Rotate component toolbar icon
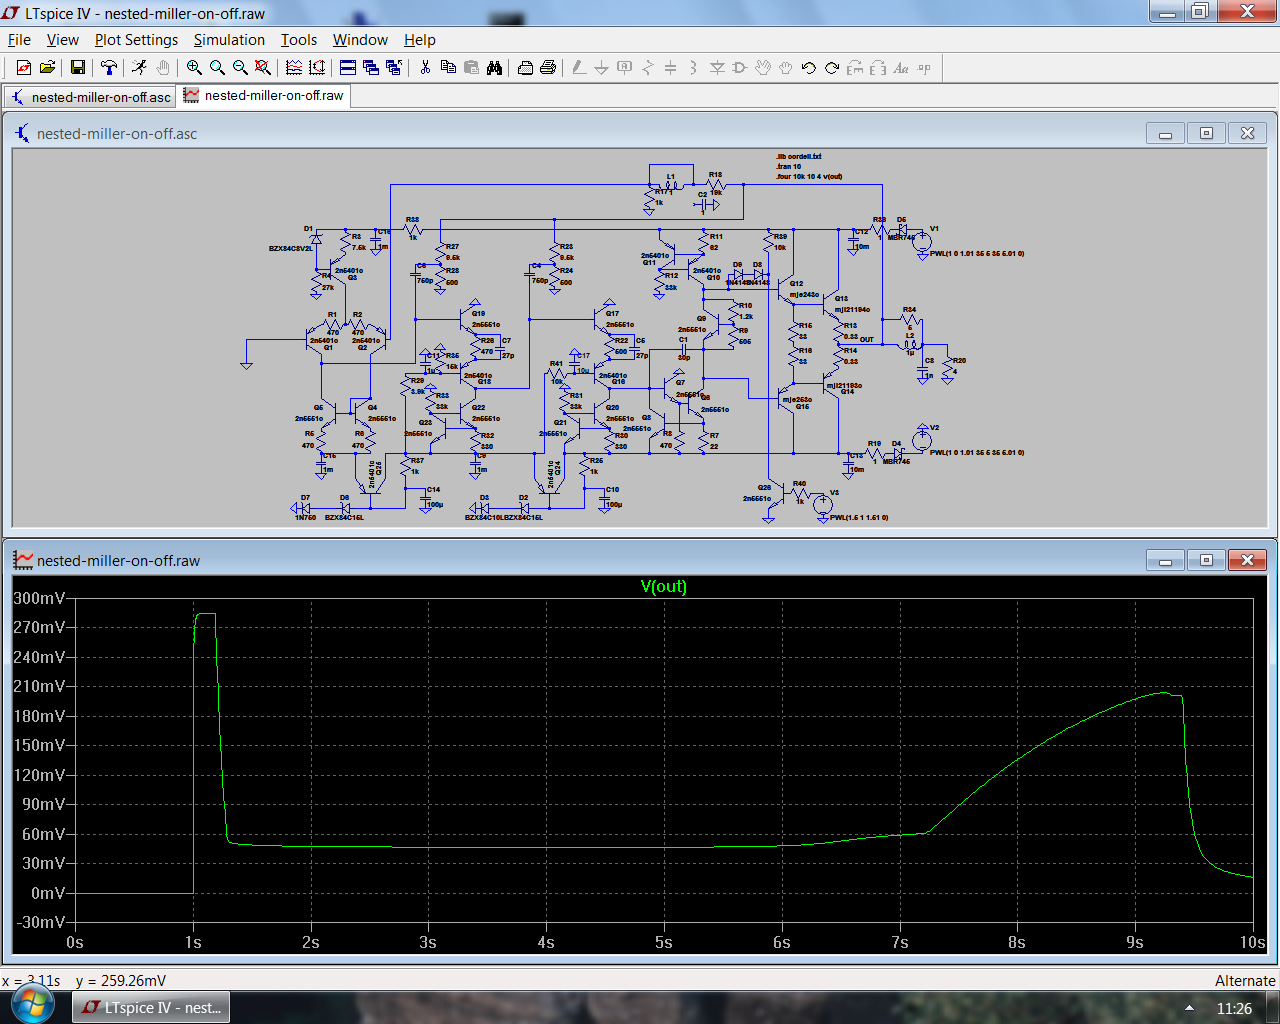The image size is (1280, 1024). (x=855, y=68)
